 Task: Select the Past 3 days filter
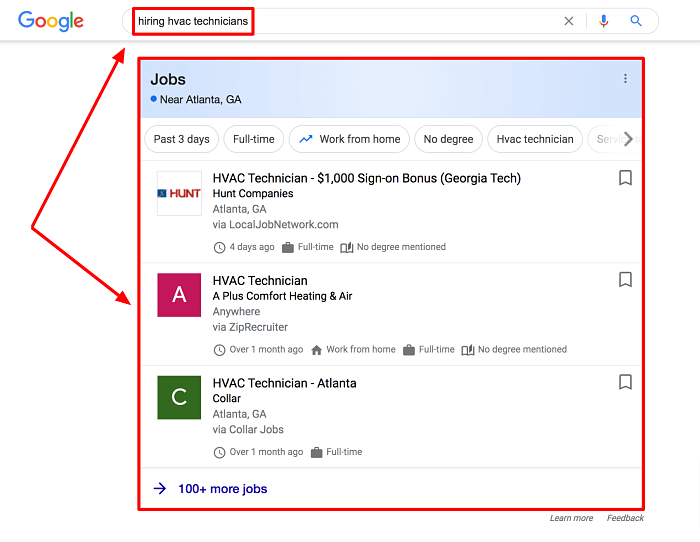click(182, 139)
